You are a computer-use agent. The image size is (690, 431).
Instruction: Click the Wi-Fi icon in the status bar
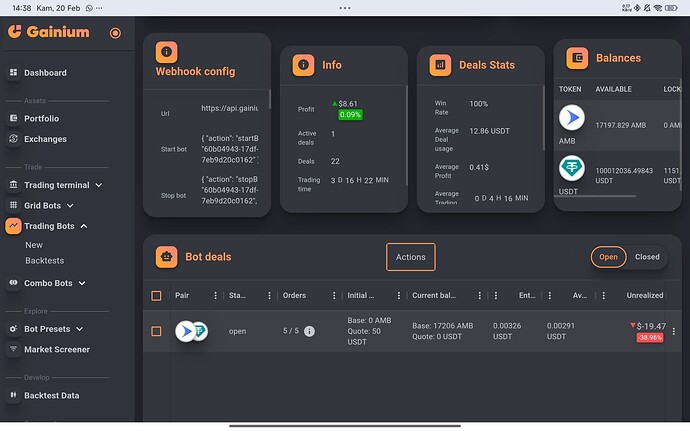coord(658,8)
